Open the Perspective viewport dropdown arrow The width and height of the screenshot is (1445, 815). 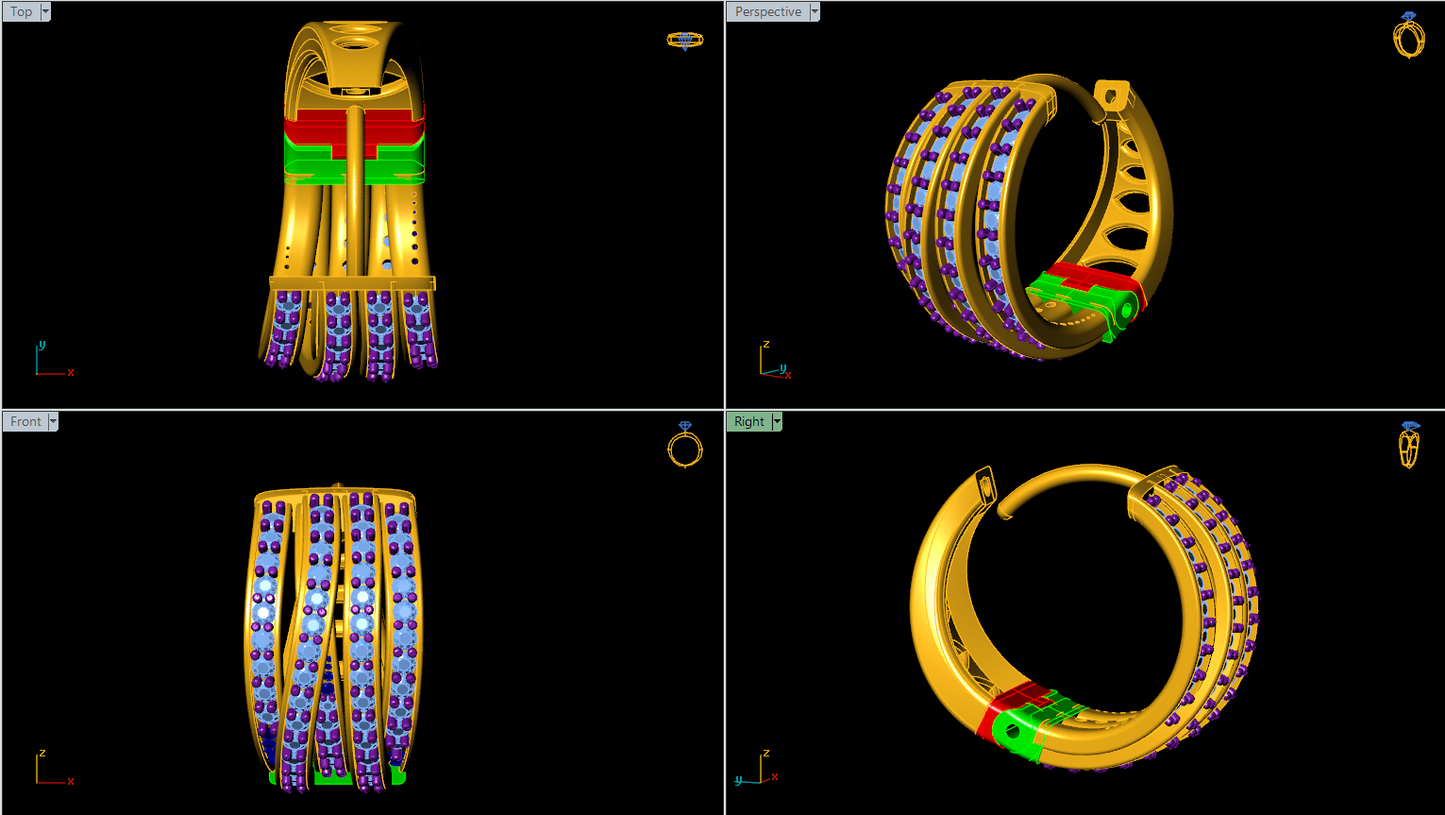pos(814,12)
